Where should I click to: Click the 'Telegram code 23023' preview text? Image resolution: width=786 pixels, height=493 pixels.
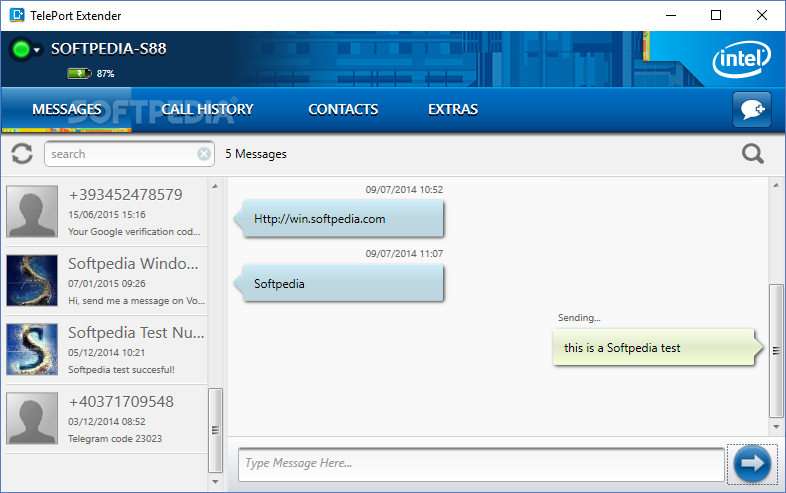coord(115,439)
